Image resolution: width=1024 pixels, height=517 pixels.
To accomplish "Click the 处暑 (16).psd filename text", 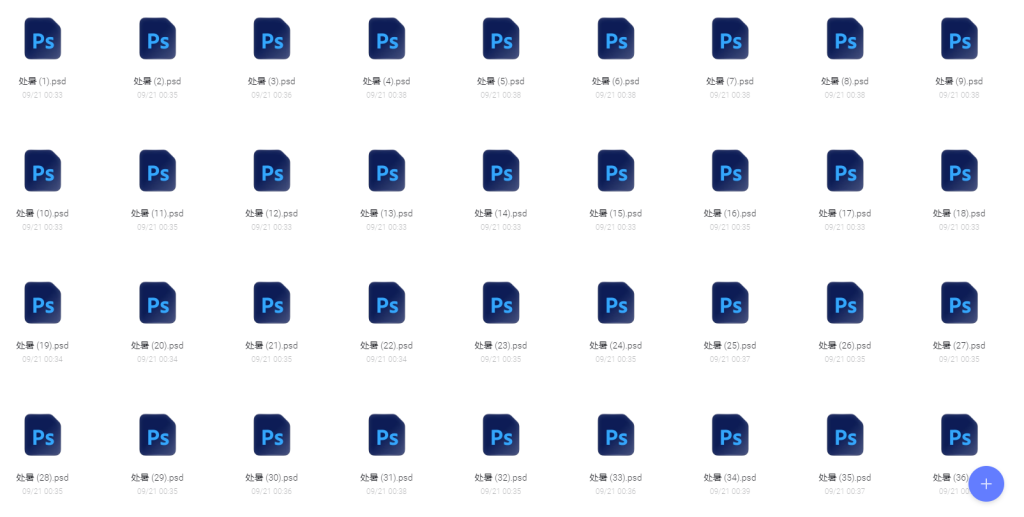I will click(x=730, y=213).
